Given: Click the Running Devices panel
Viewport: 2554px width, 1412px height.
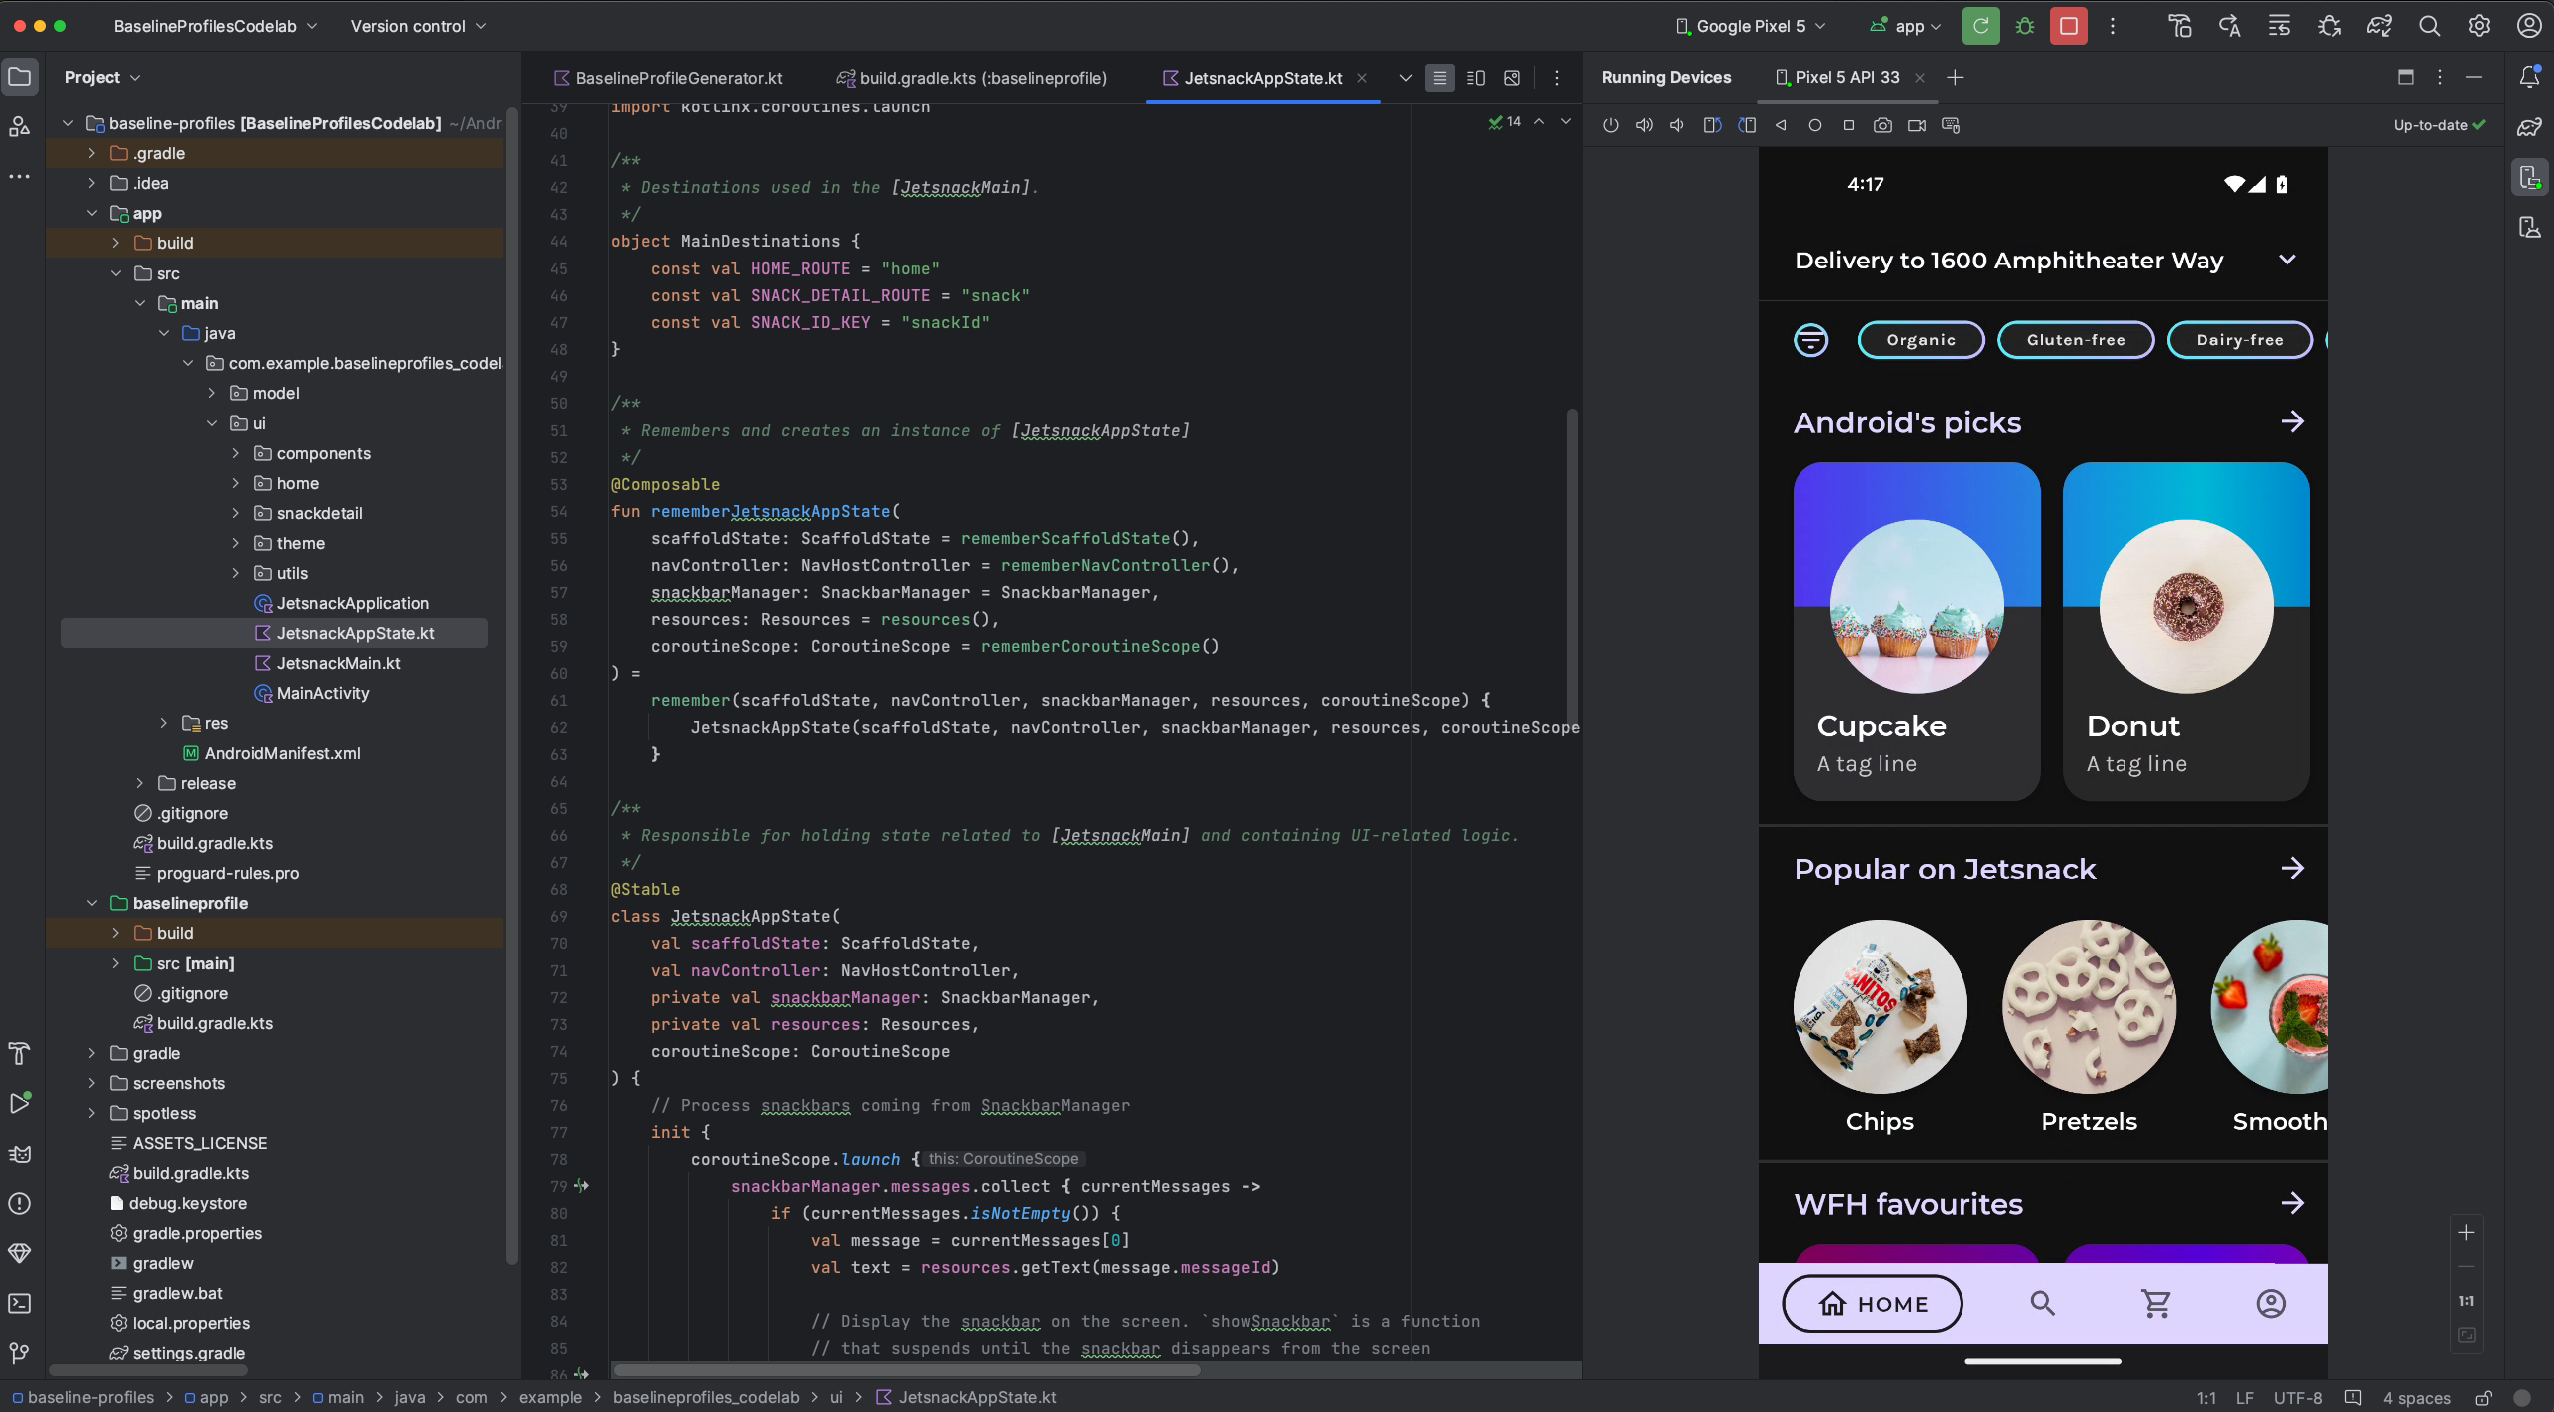Looking at the screenshot, I should pos(1666,78).
